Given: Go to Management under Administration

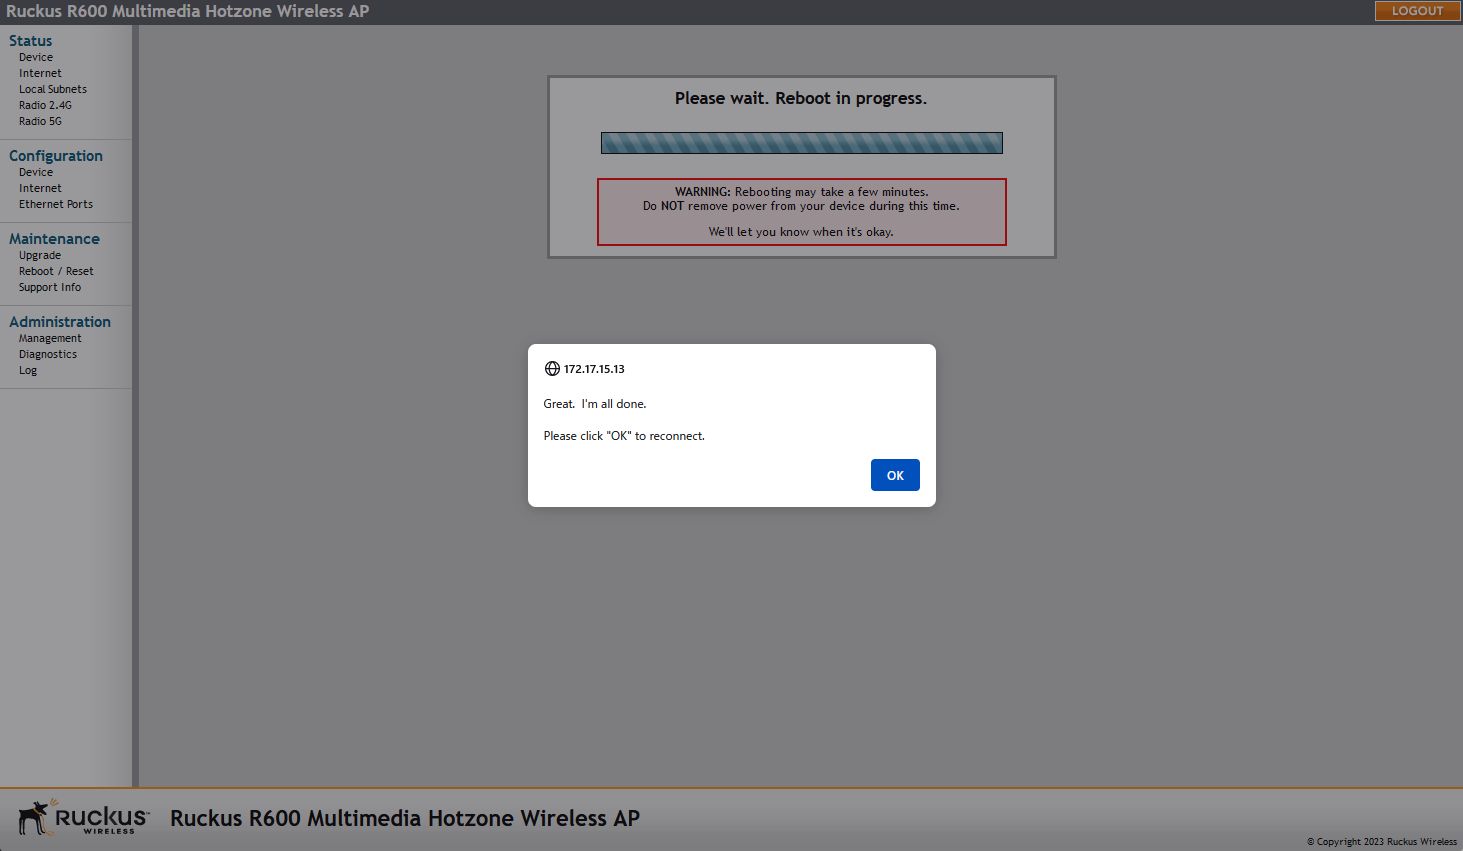Looking at the screenshot, I should pyautogui.click(x=50, y=338).
